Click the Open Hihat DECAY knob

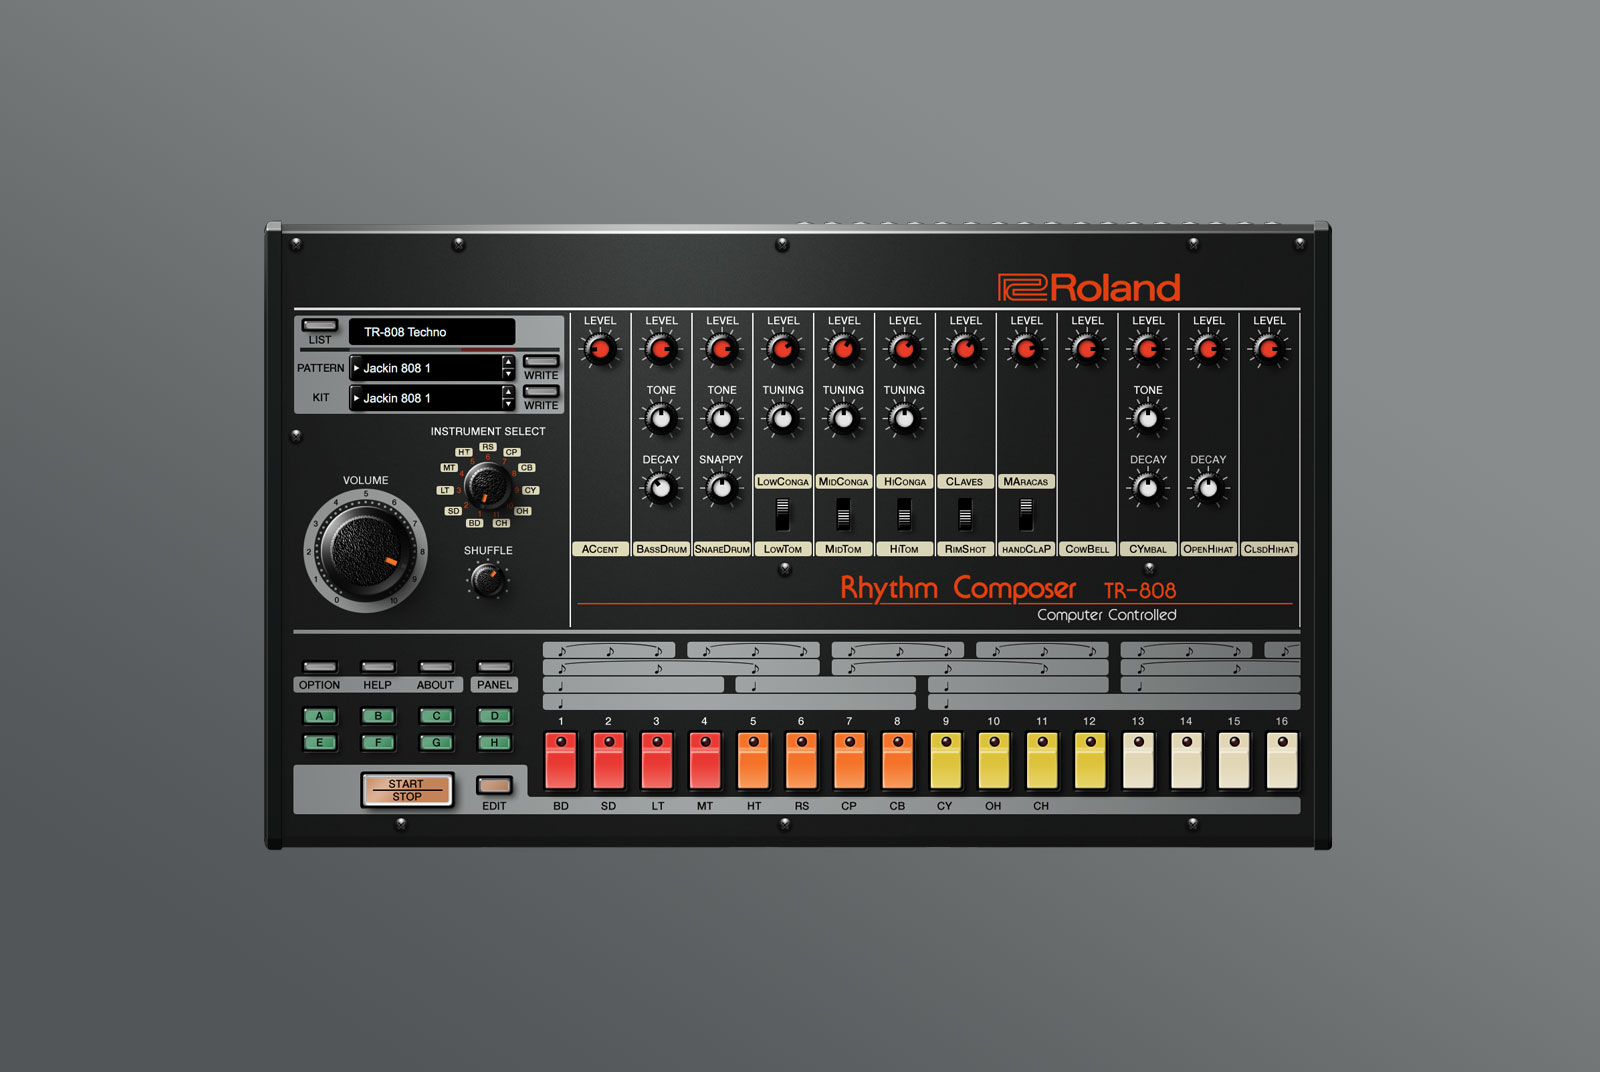tap(1208, 488)
